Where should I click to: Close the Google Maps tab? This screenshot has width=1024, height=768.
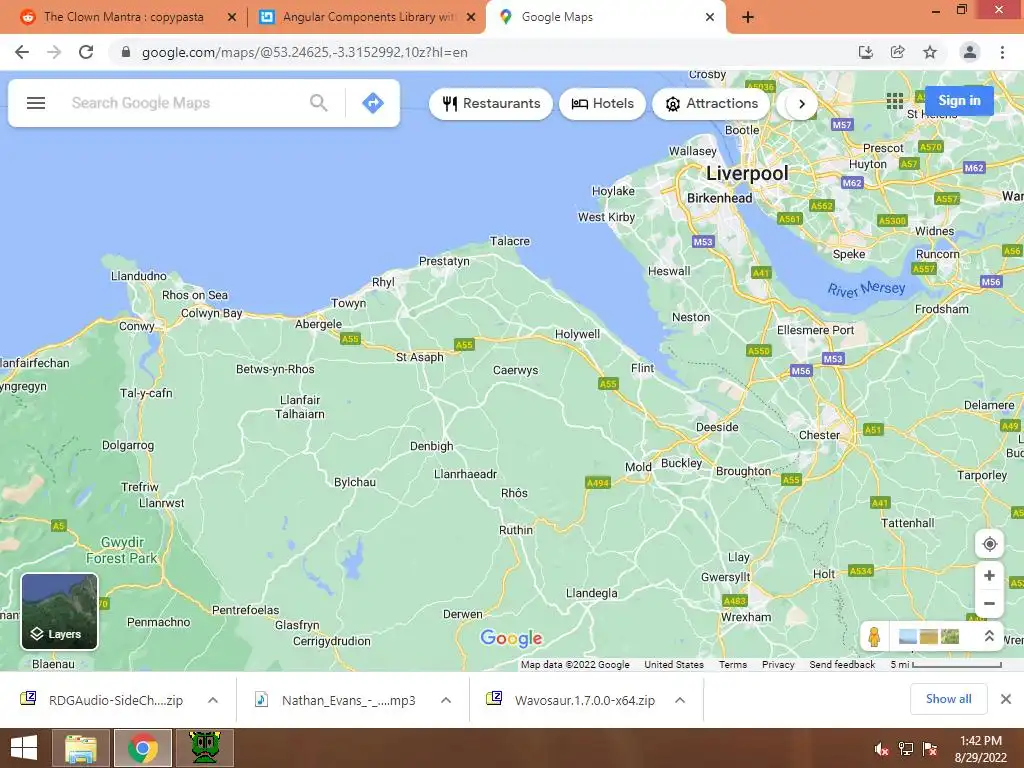(710, 18)
